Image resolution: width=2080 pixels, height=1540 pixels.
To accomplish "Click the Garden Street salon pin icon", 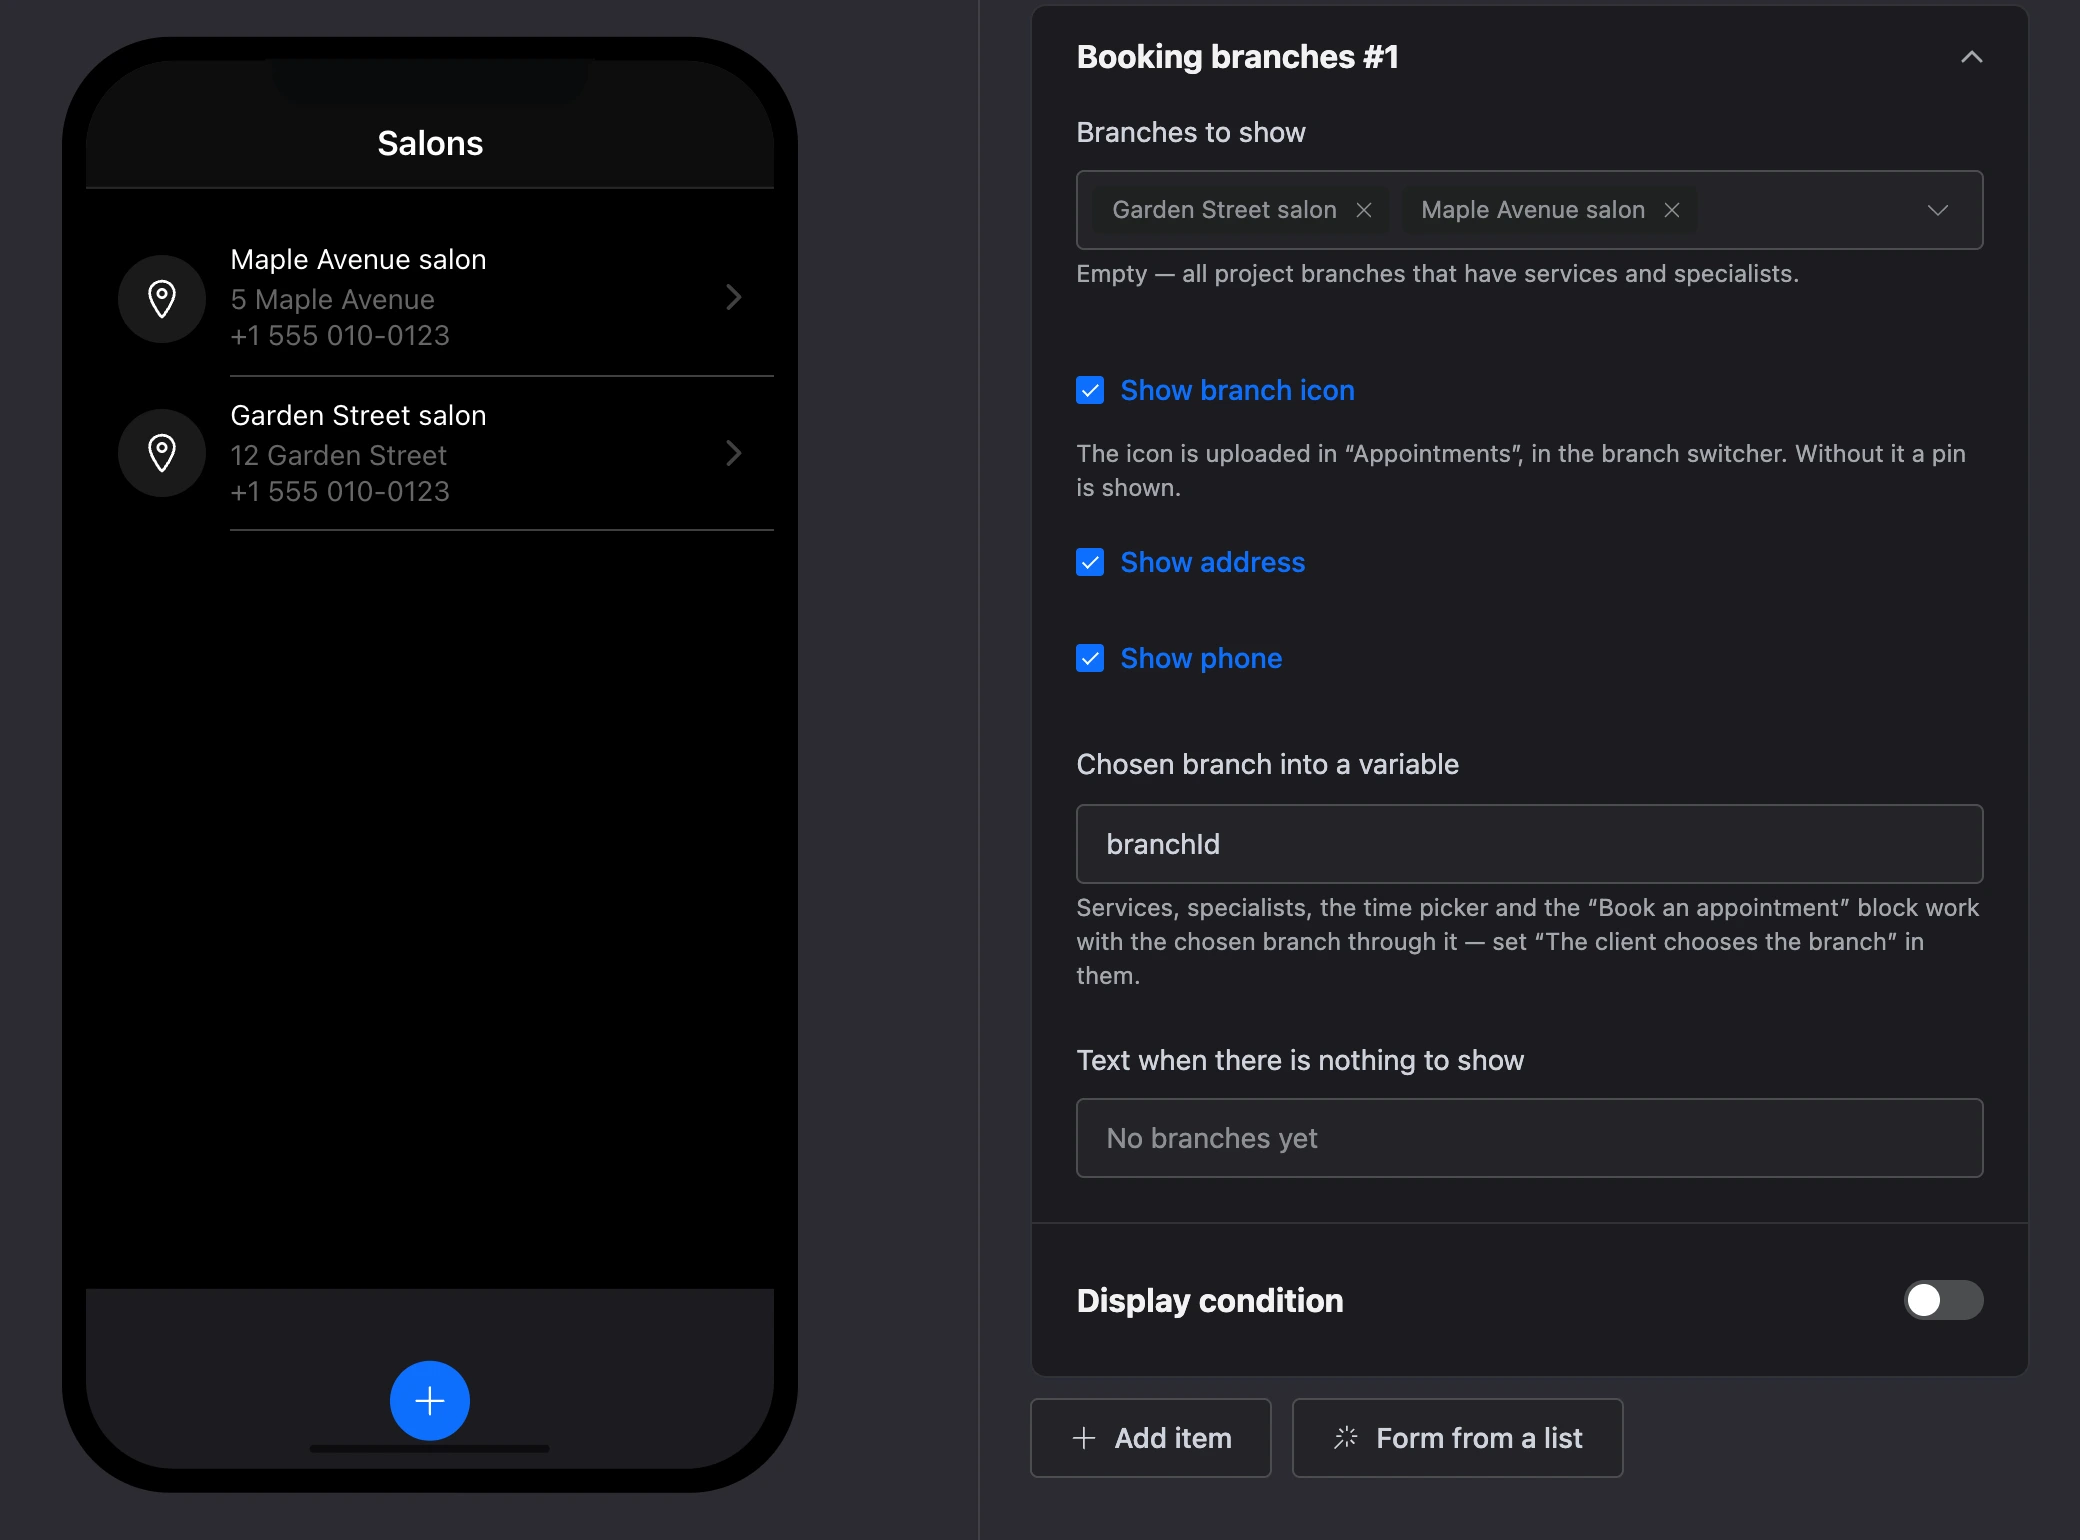I will coord(162,453).
